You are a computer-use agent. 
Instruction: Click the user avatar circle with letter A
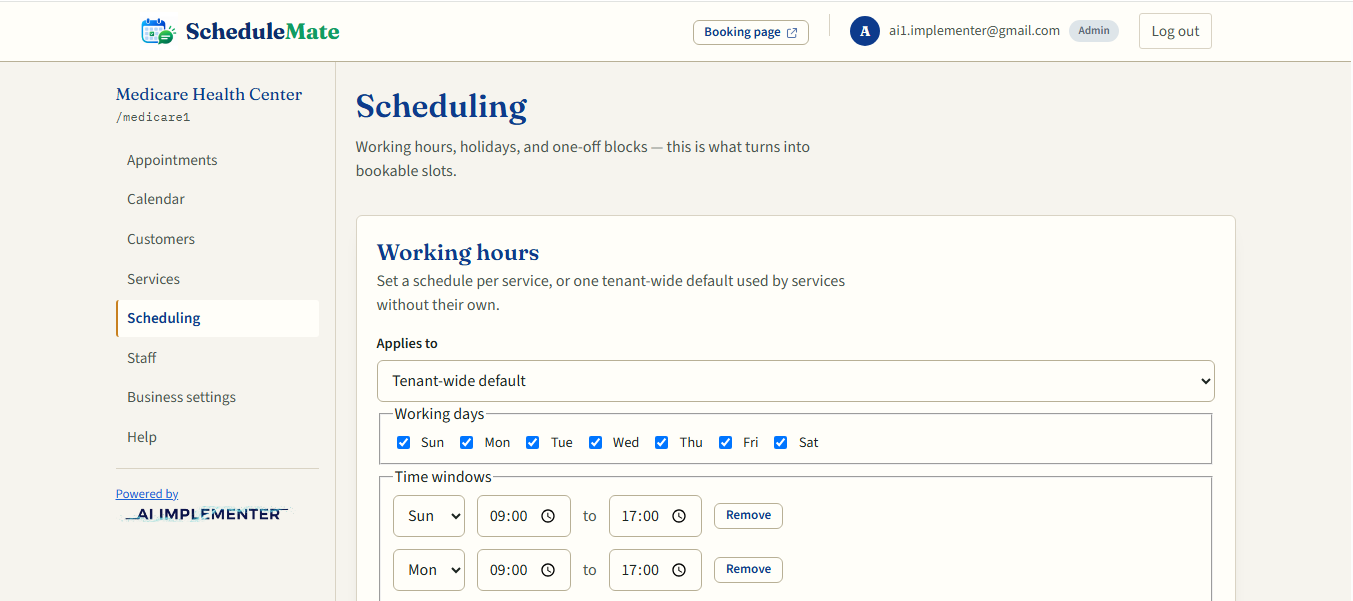[x=865, y=31]
